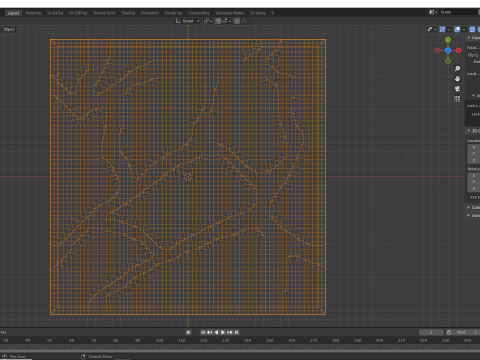
Task: Play animation in reverse
Action: [x=216, y=332]
